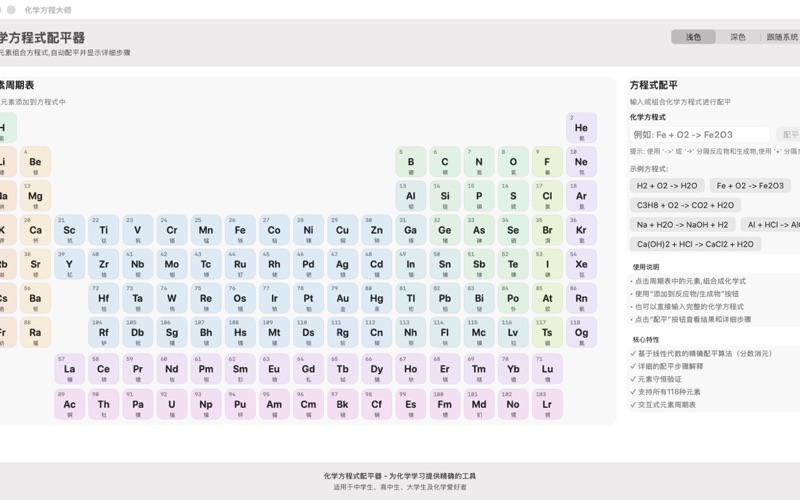Select the Uranium (U) element tile
The width and height of the screenshot is (800, 500).
(x=172, y=405)
